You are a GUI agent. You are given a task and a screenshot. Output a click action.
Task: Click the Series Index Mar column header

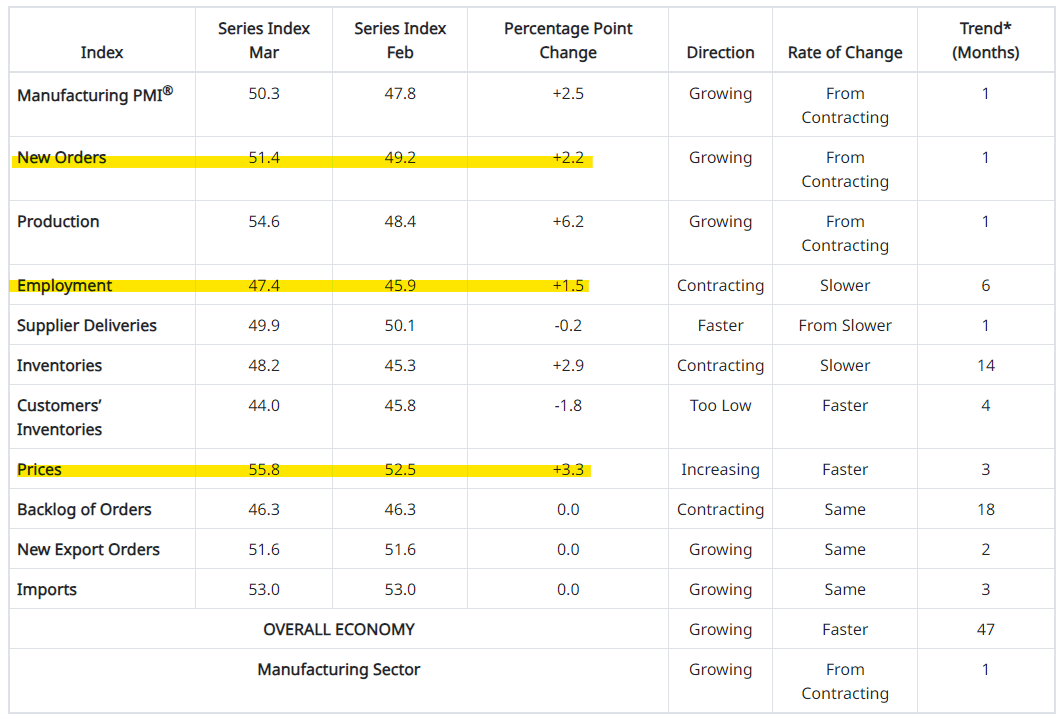click(x=264, y=40)
